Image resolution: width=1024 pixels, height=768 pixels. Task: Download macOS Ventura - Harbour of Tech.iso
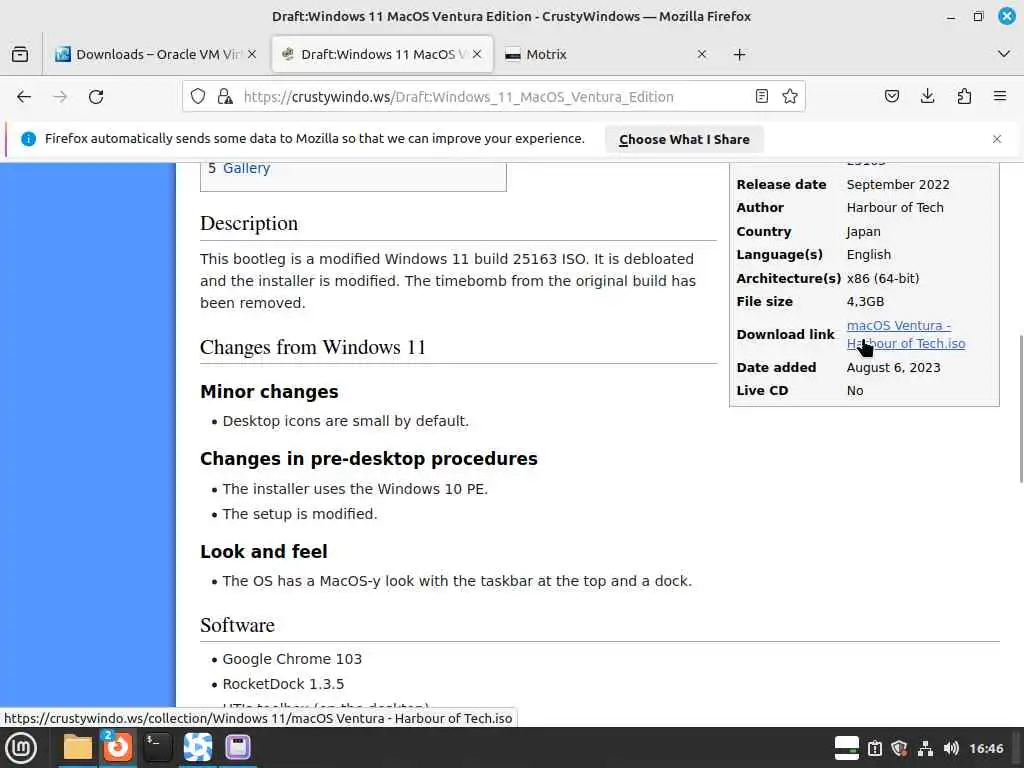coord(905,334)
